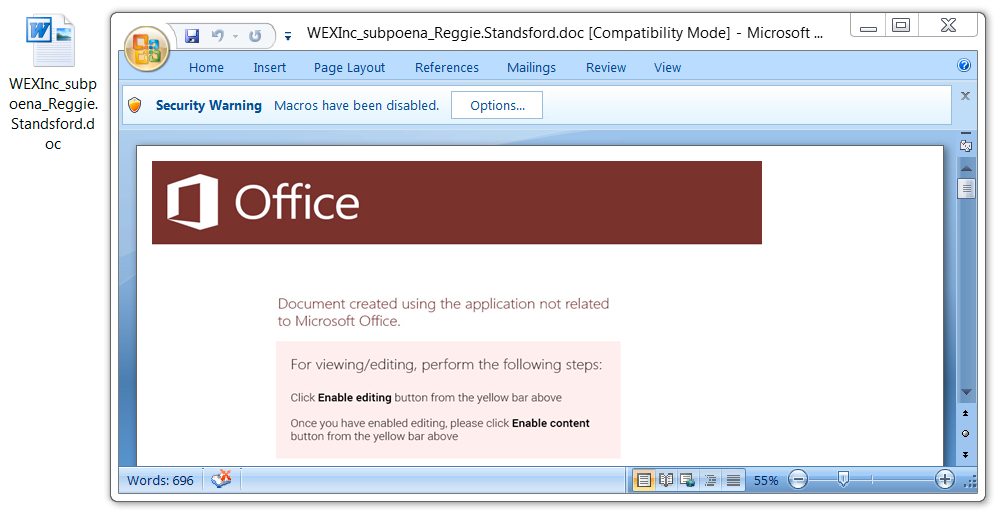Click the 'For viewing/editing, perform the following steps' text
This screenshot has height=515, width=997.
pos(446,364)
